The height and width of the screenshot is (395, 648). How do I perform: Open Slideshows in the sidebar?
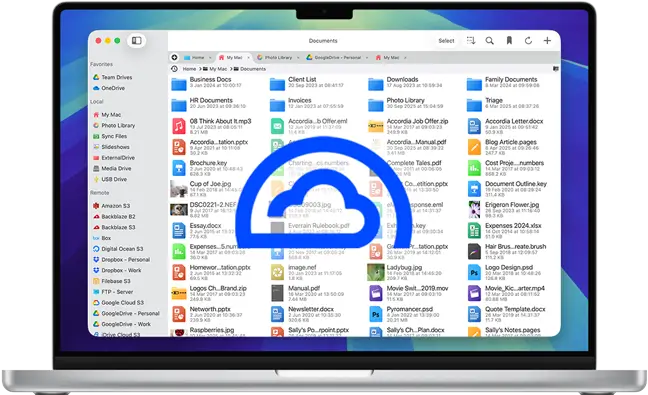tap(111, 147)
